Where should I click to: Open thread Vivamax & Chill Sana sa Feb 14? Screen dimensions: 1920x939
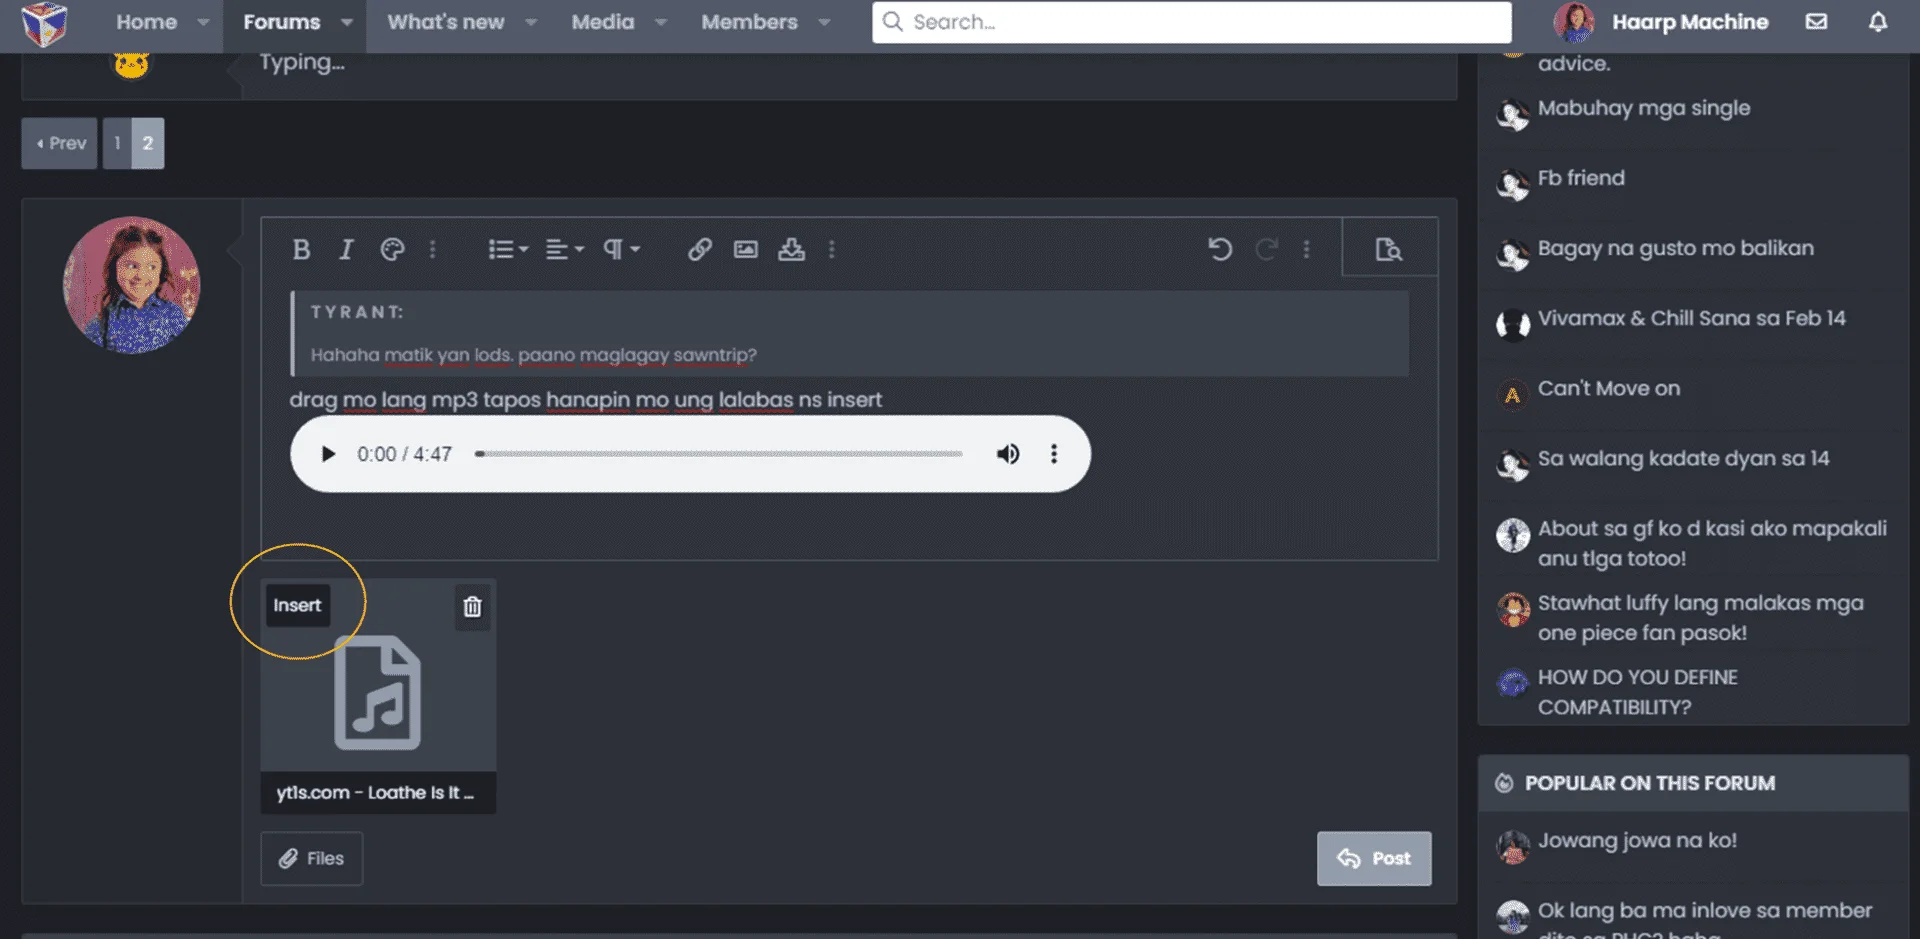point(1692,318)
